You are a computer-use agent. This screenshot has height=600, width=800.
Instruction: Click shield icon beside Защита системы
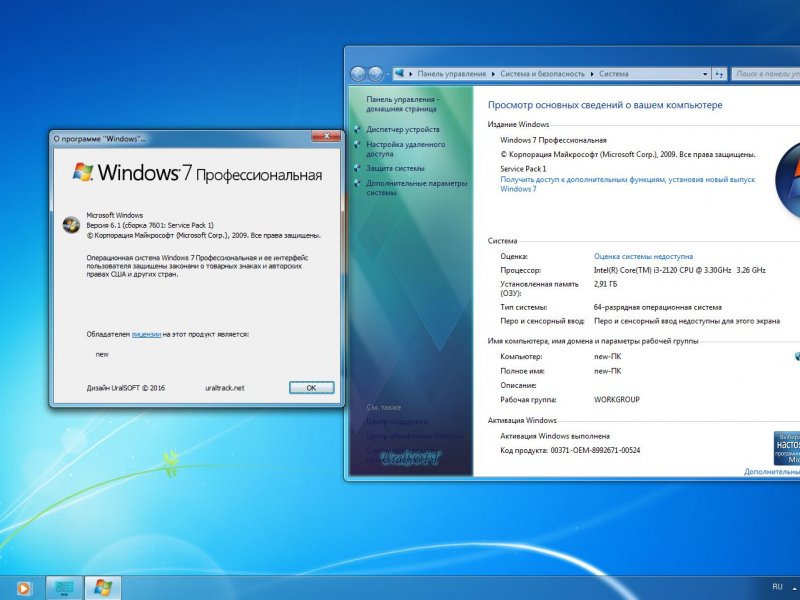357,168
